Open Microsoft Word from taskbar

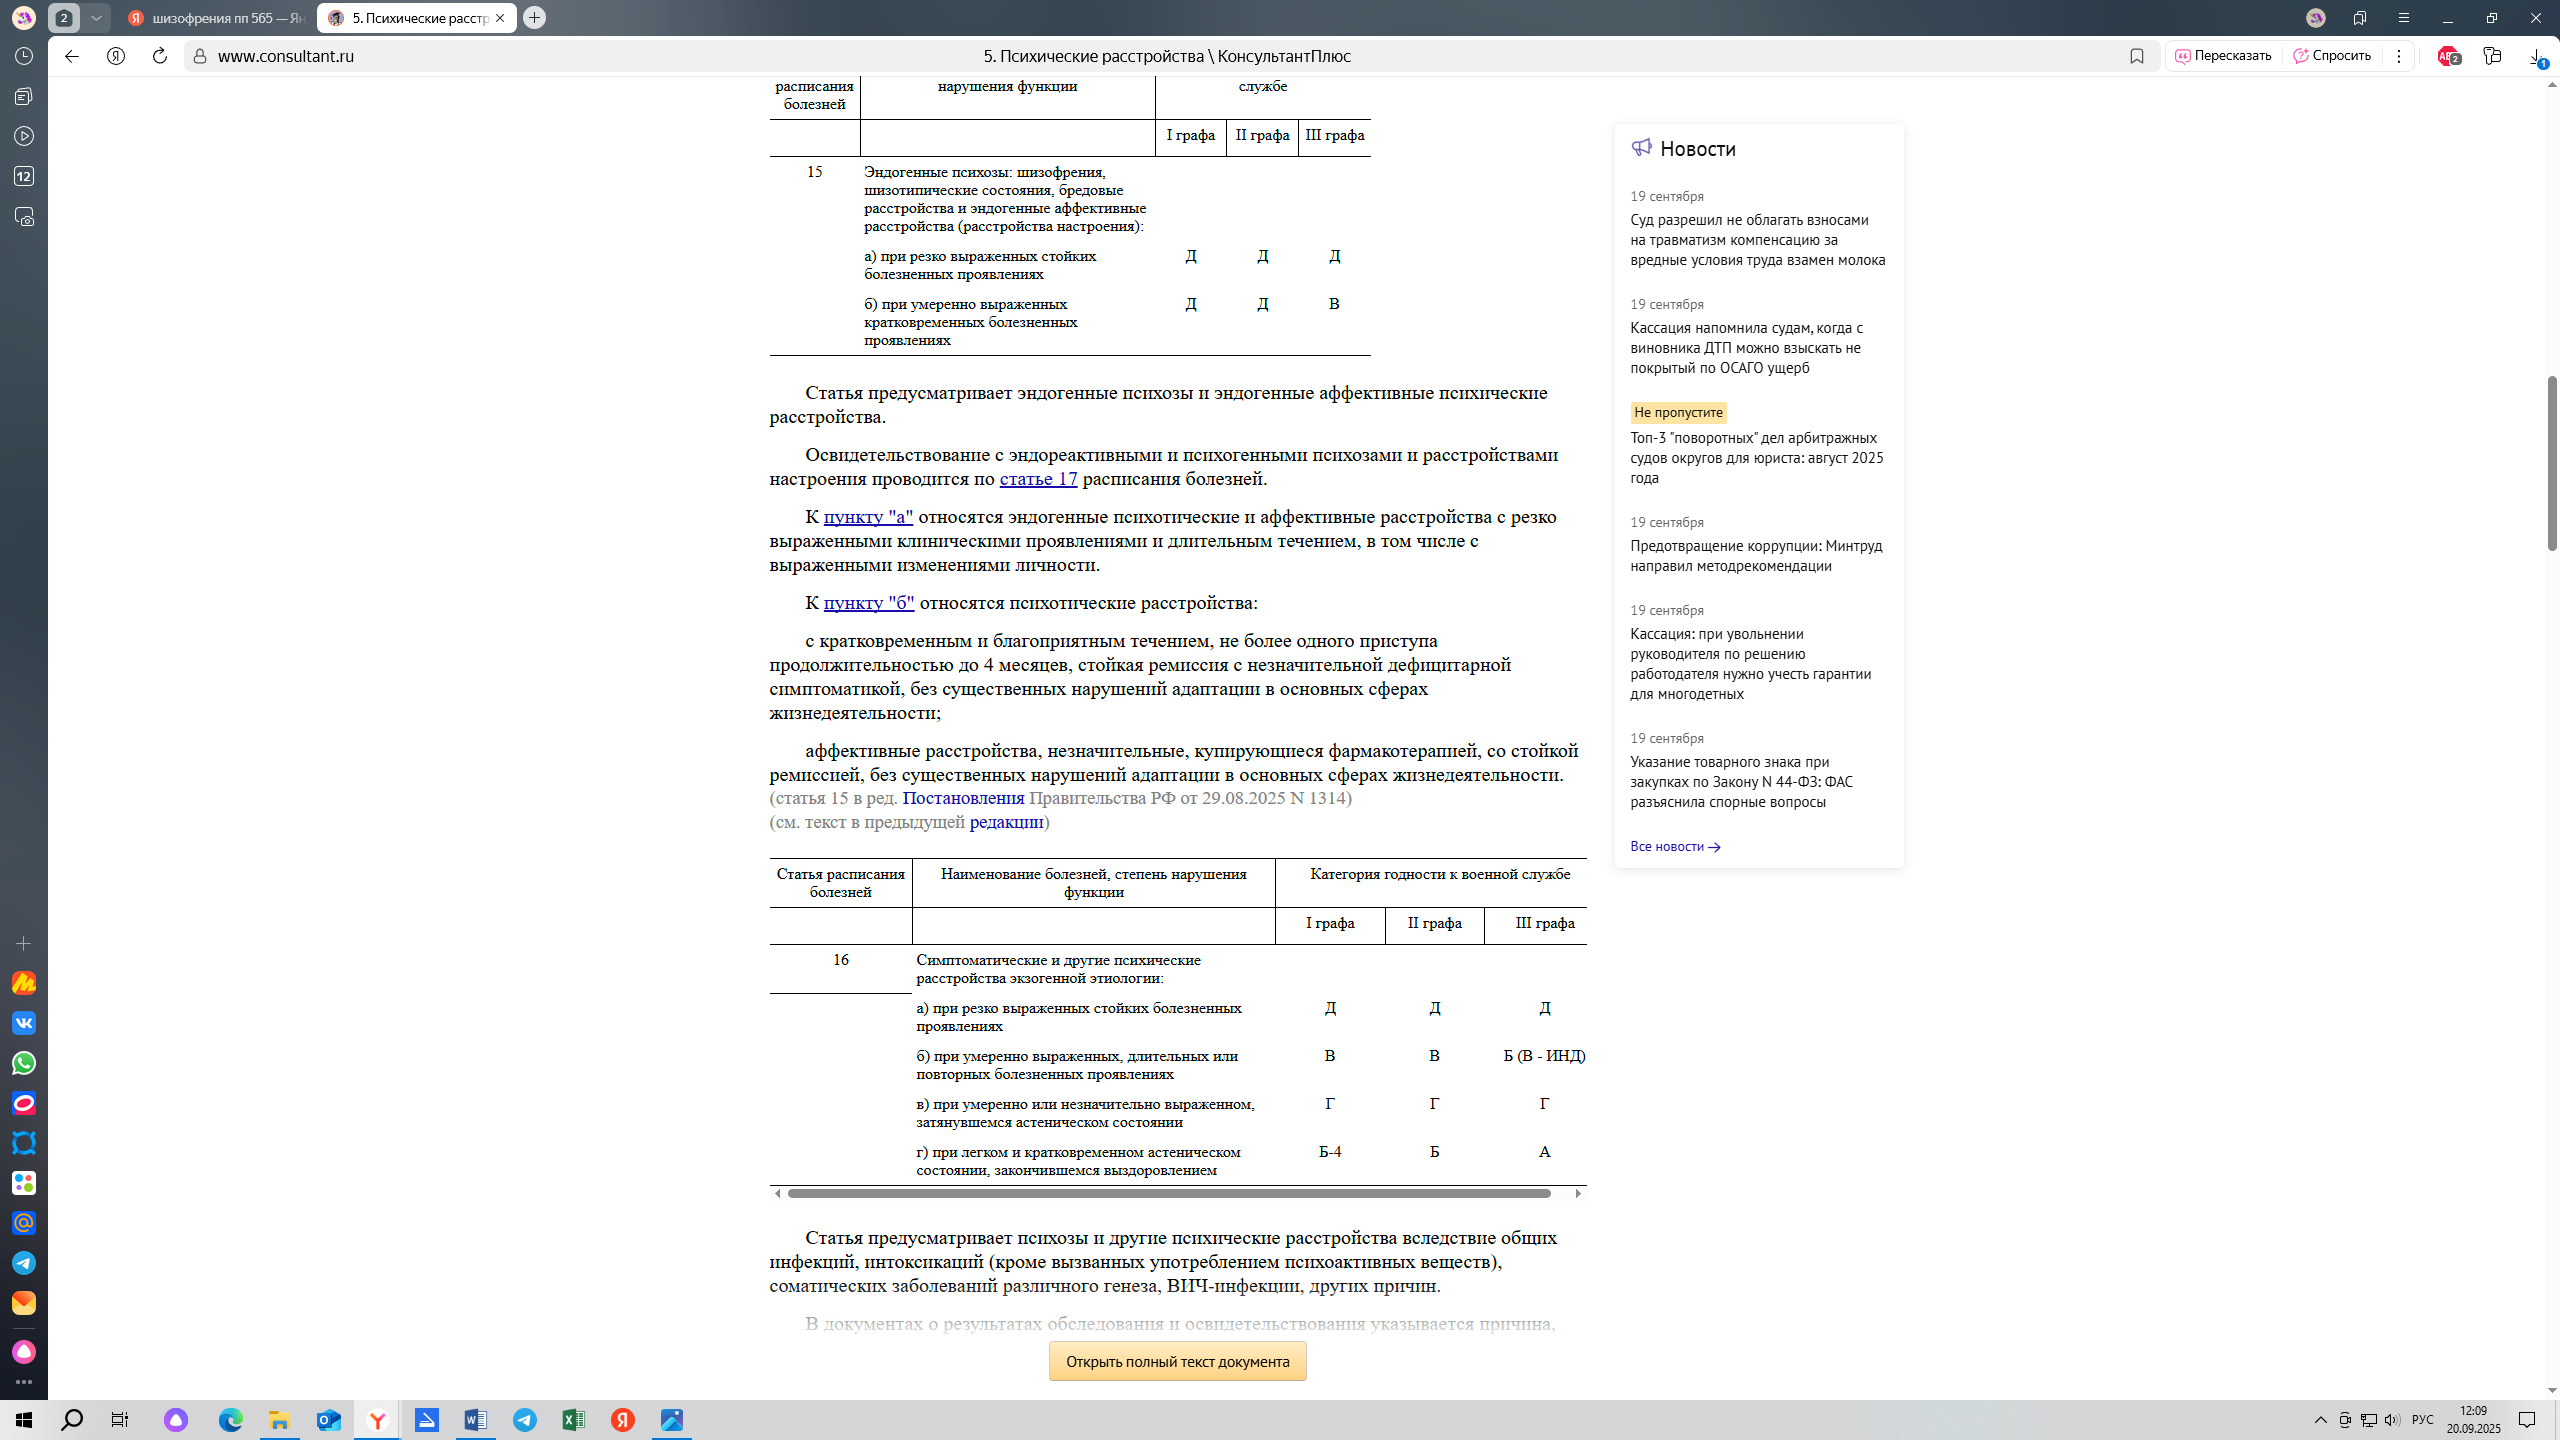[476, 1420]
